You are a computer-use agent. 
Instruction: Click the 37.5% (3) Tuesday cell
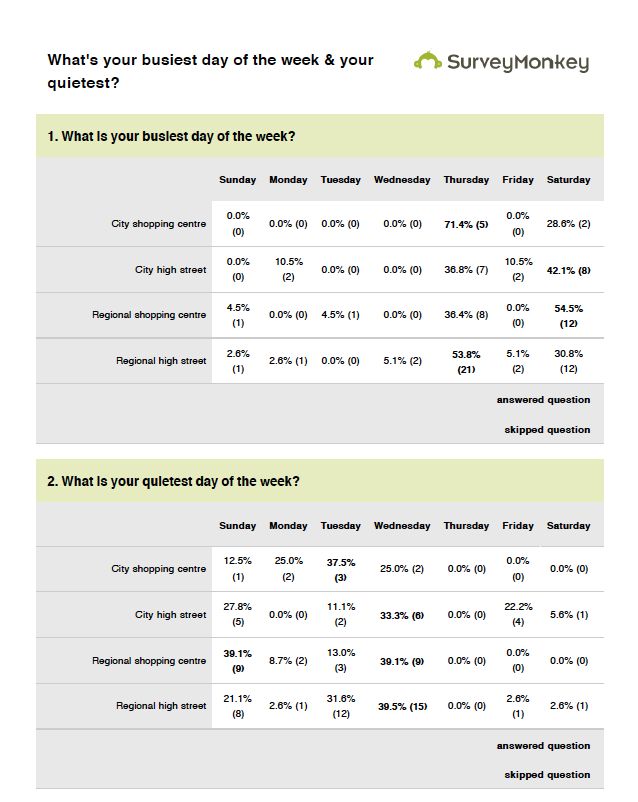(x=340, y=570)
